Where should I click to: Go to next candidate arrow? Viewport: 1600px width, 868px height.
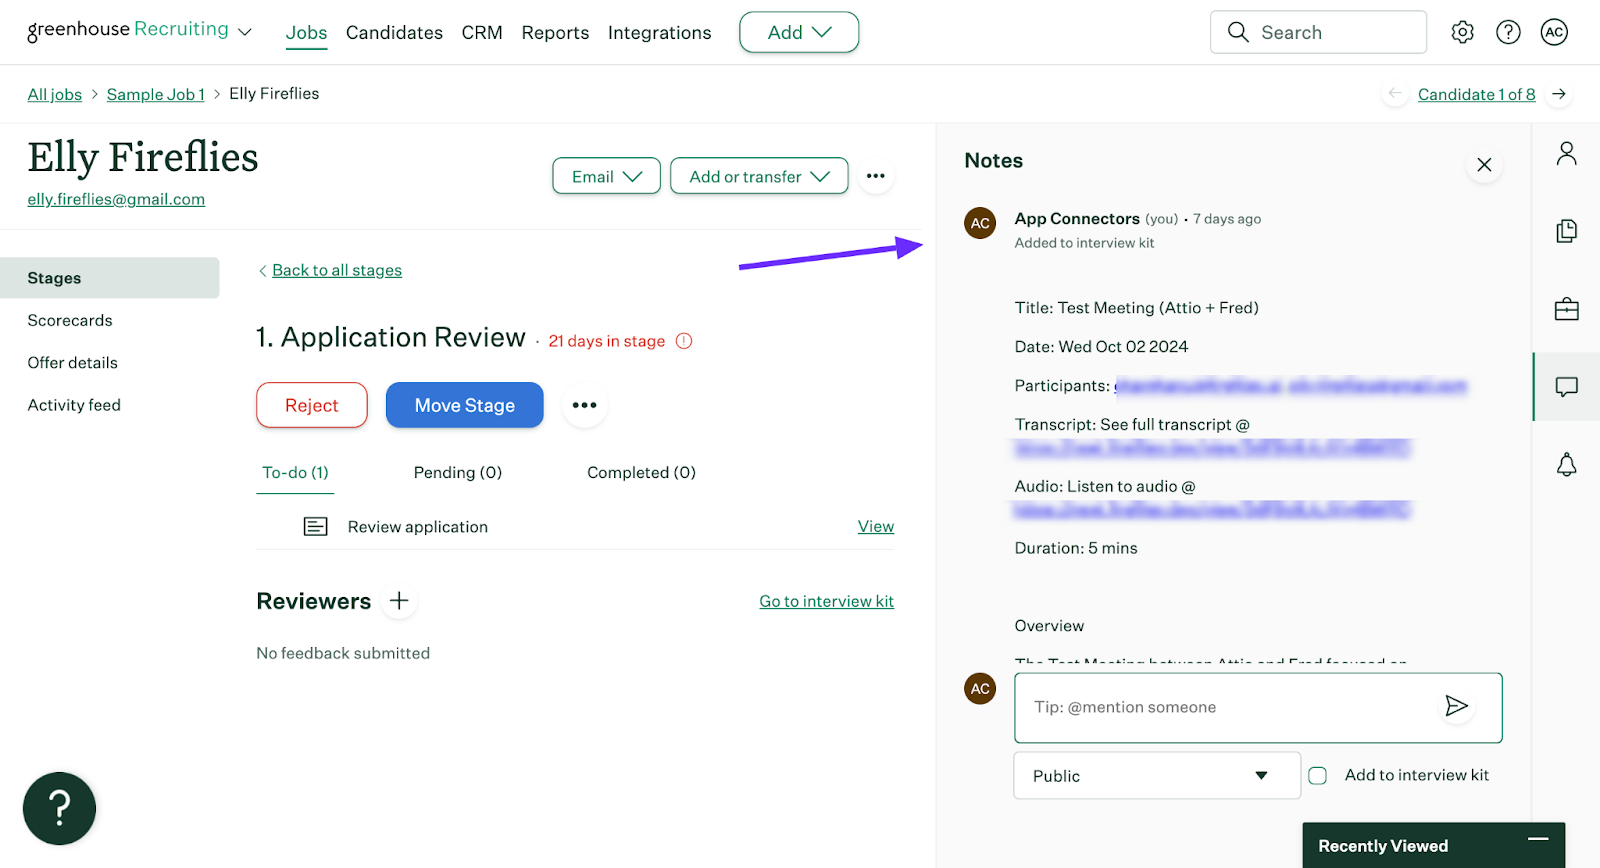pyautogui.click(x=1558, y=94)
